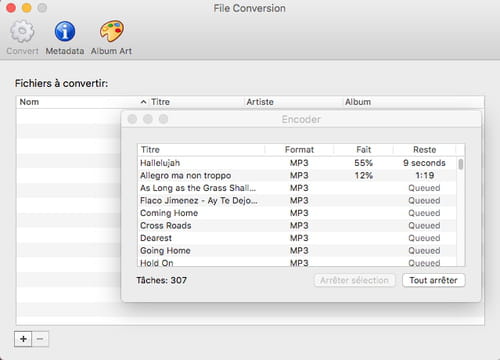Select the Hallelujah encoding task
Viewport: 500px width, 360px height.
pyautogui.click(x=297, y=163)
